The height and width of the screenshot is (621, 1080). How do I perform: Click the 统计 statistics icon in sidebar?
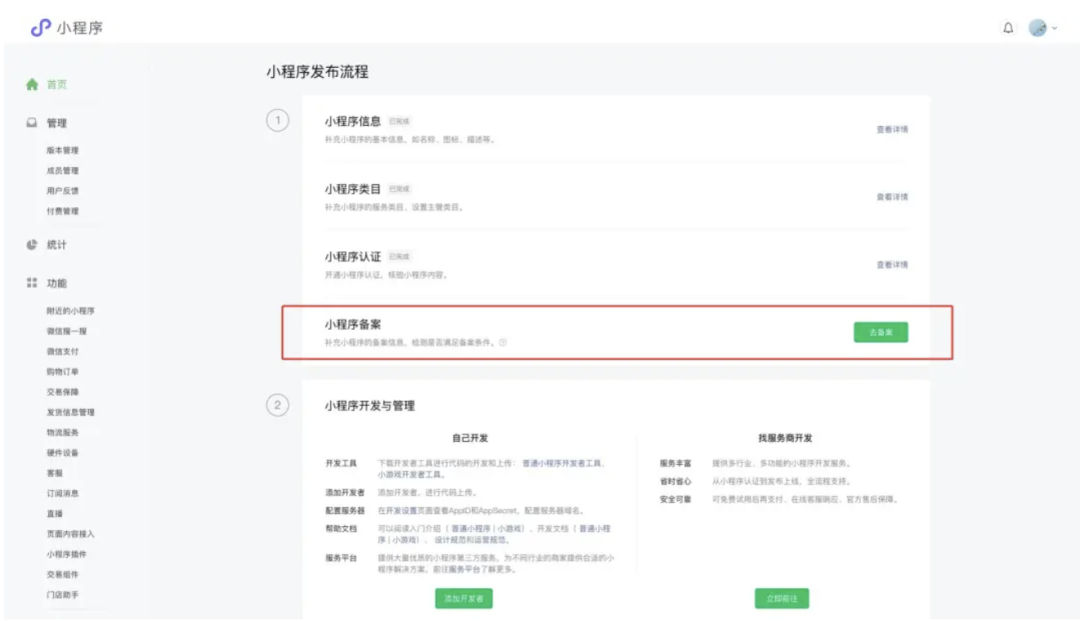pos(31,244)
